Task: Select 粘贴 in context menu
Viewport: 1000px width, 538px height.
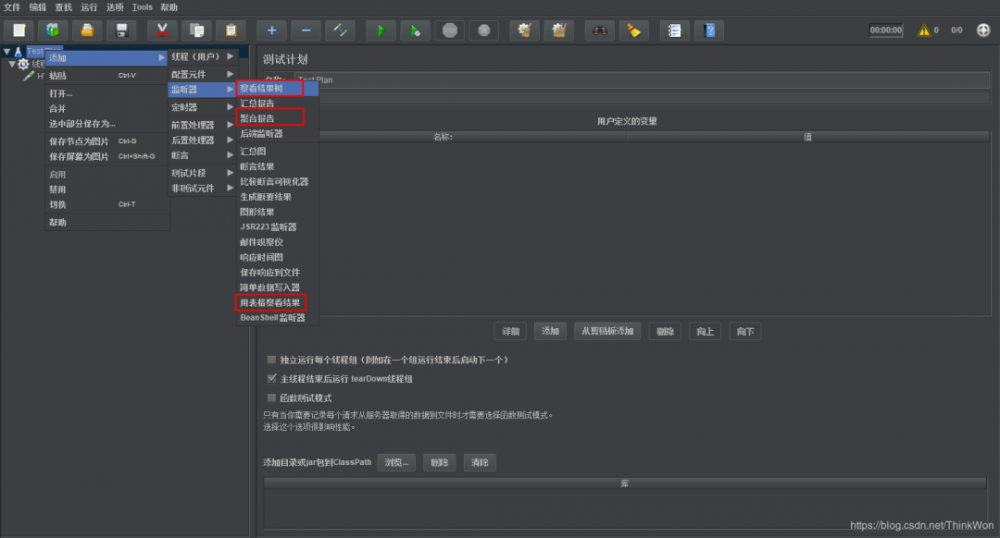Action: (107, 75)
